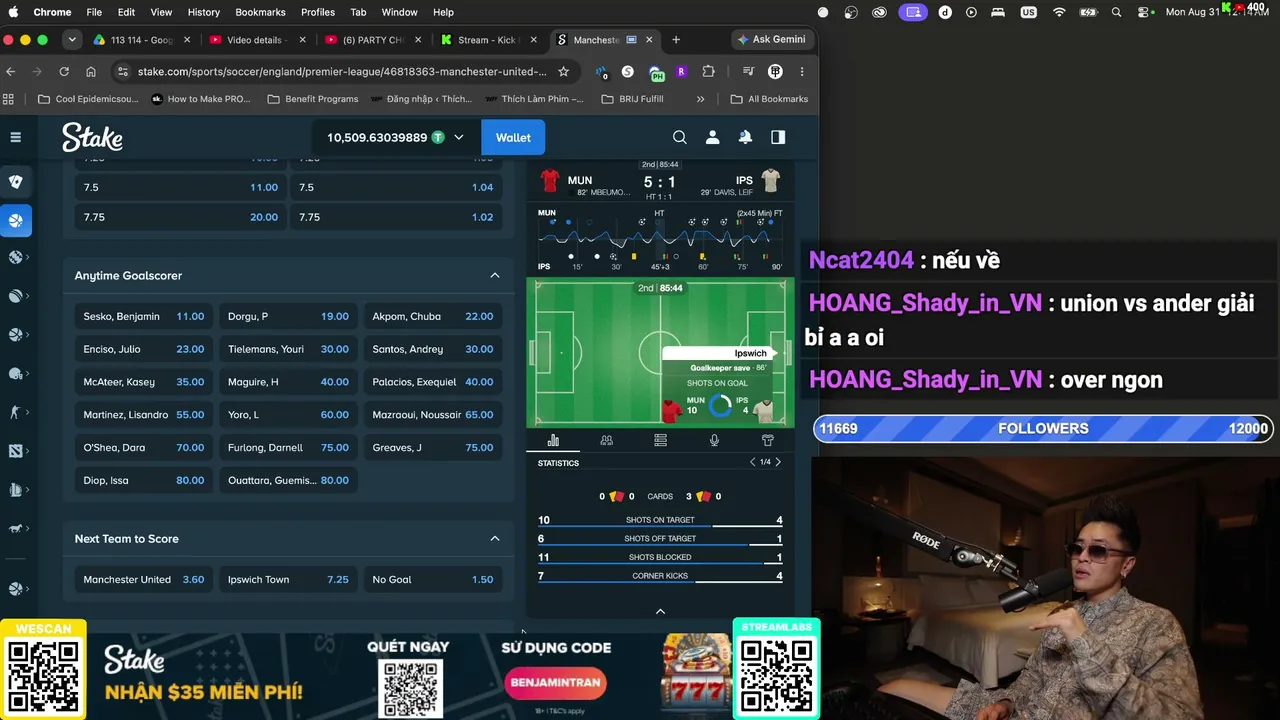
Task: Go to previous statistics page arrow
Action: (753, 462)
